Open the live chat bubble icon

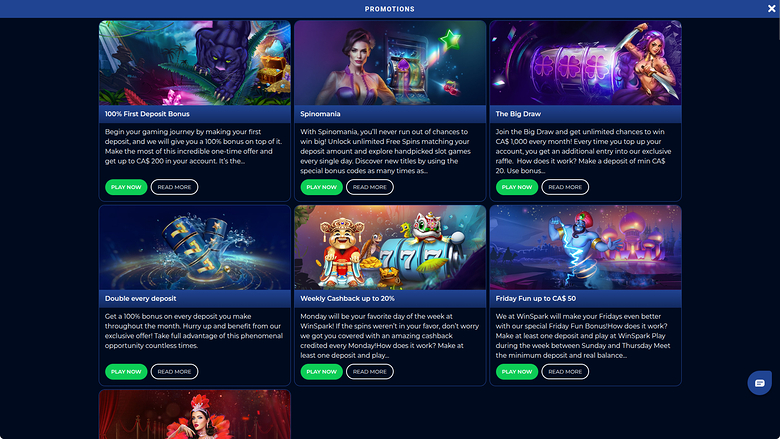tap(760, 383)
